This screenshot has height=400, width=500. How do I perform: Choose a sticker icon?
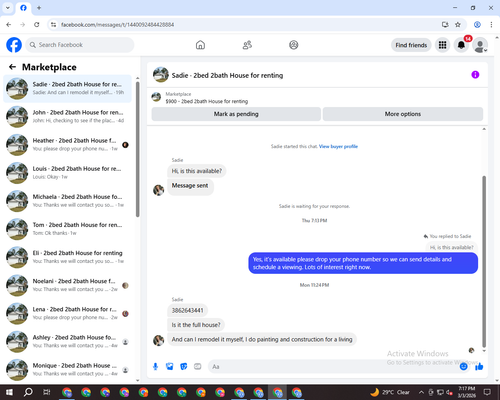[184, 367]
